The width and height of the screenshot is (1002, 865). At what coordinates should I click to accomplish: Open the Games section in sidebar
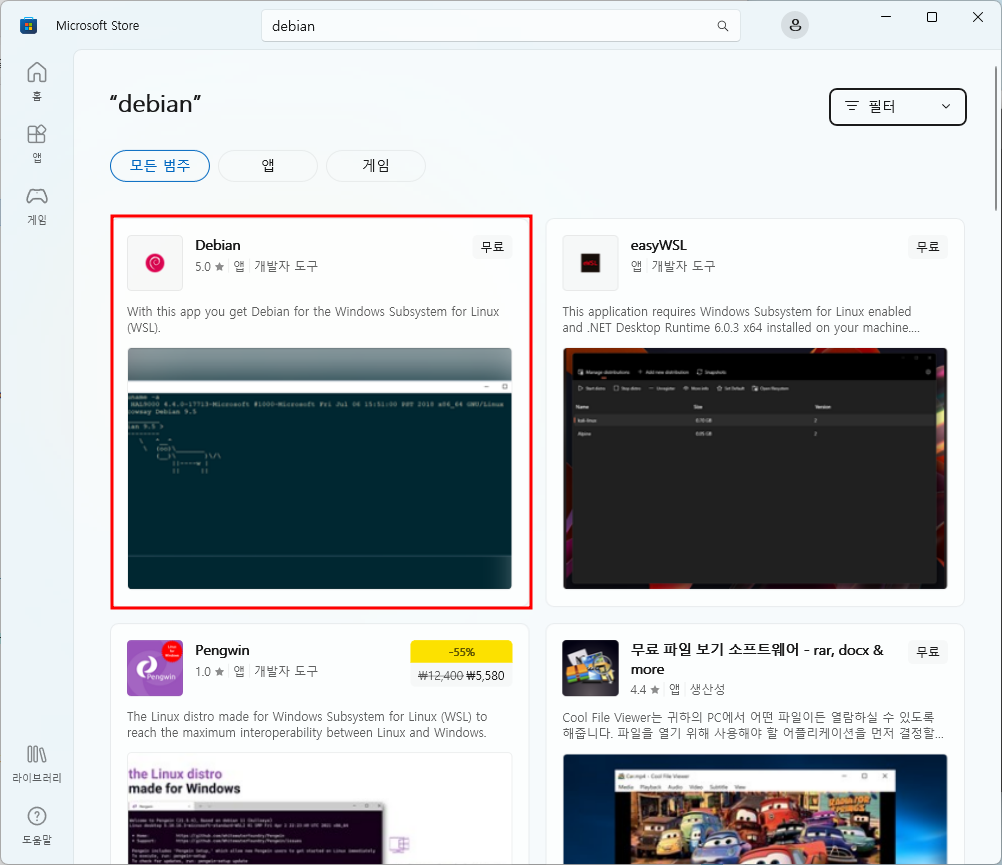36,206
